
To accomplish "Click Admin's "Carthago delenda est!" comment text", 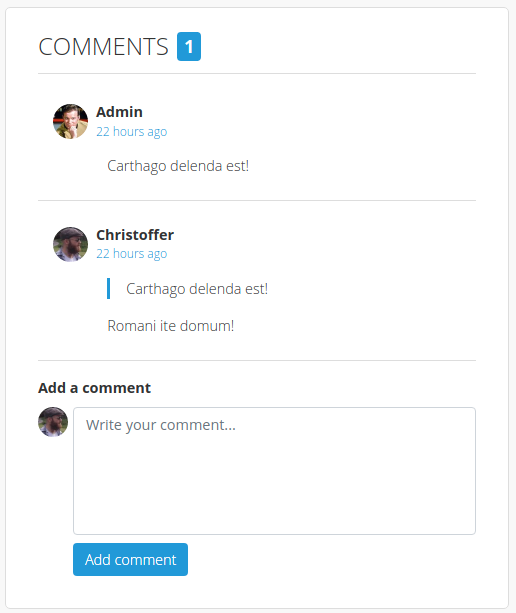I will pos(178,166).
